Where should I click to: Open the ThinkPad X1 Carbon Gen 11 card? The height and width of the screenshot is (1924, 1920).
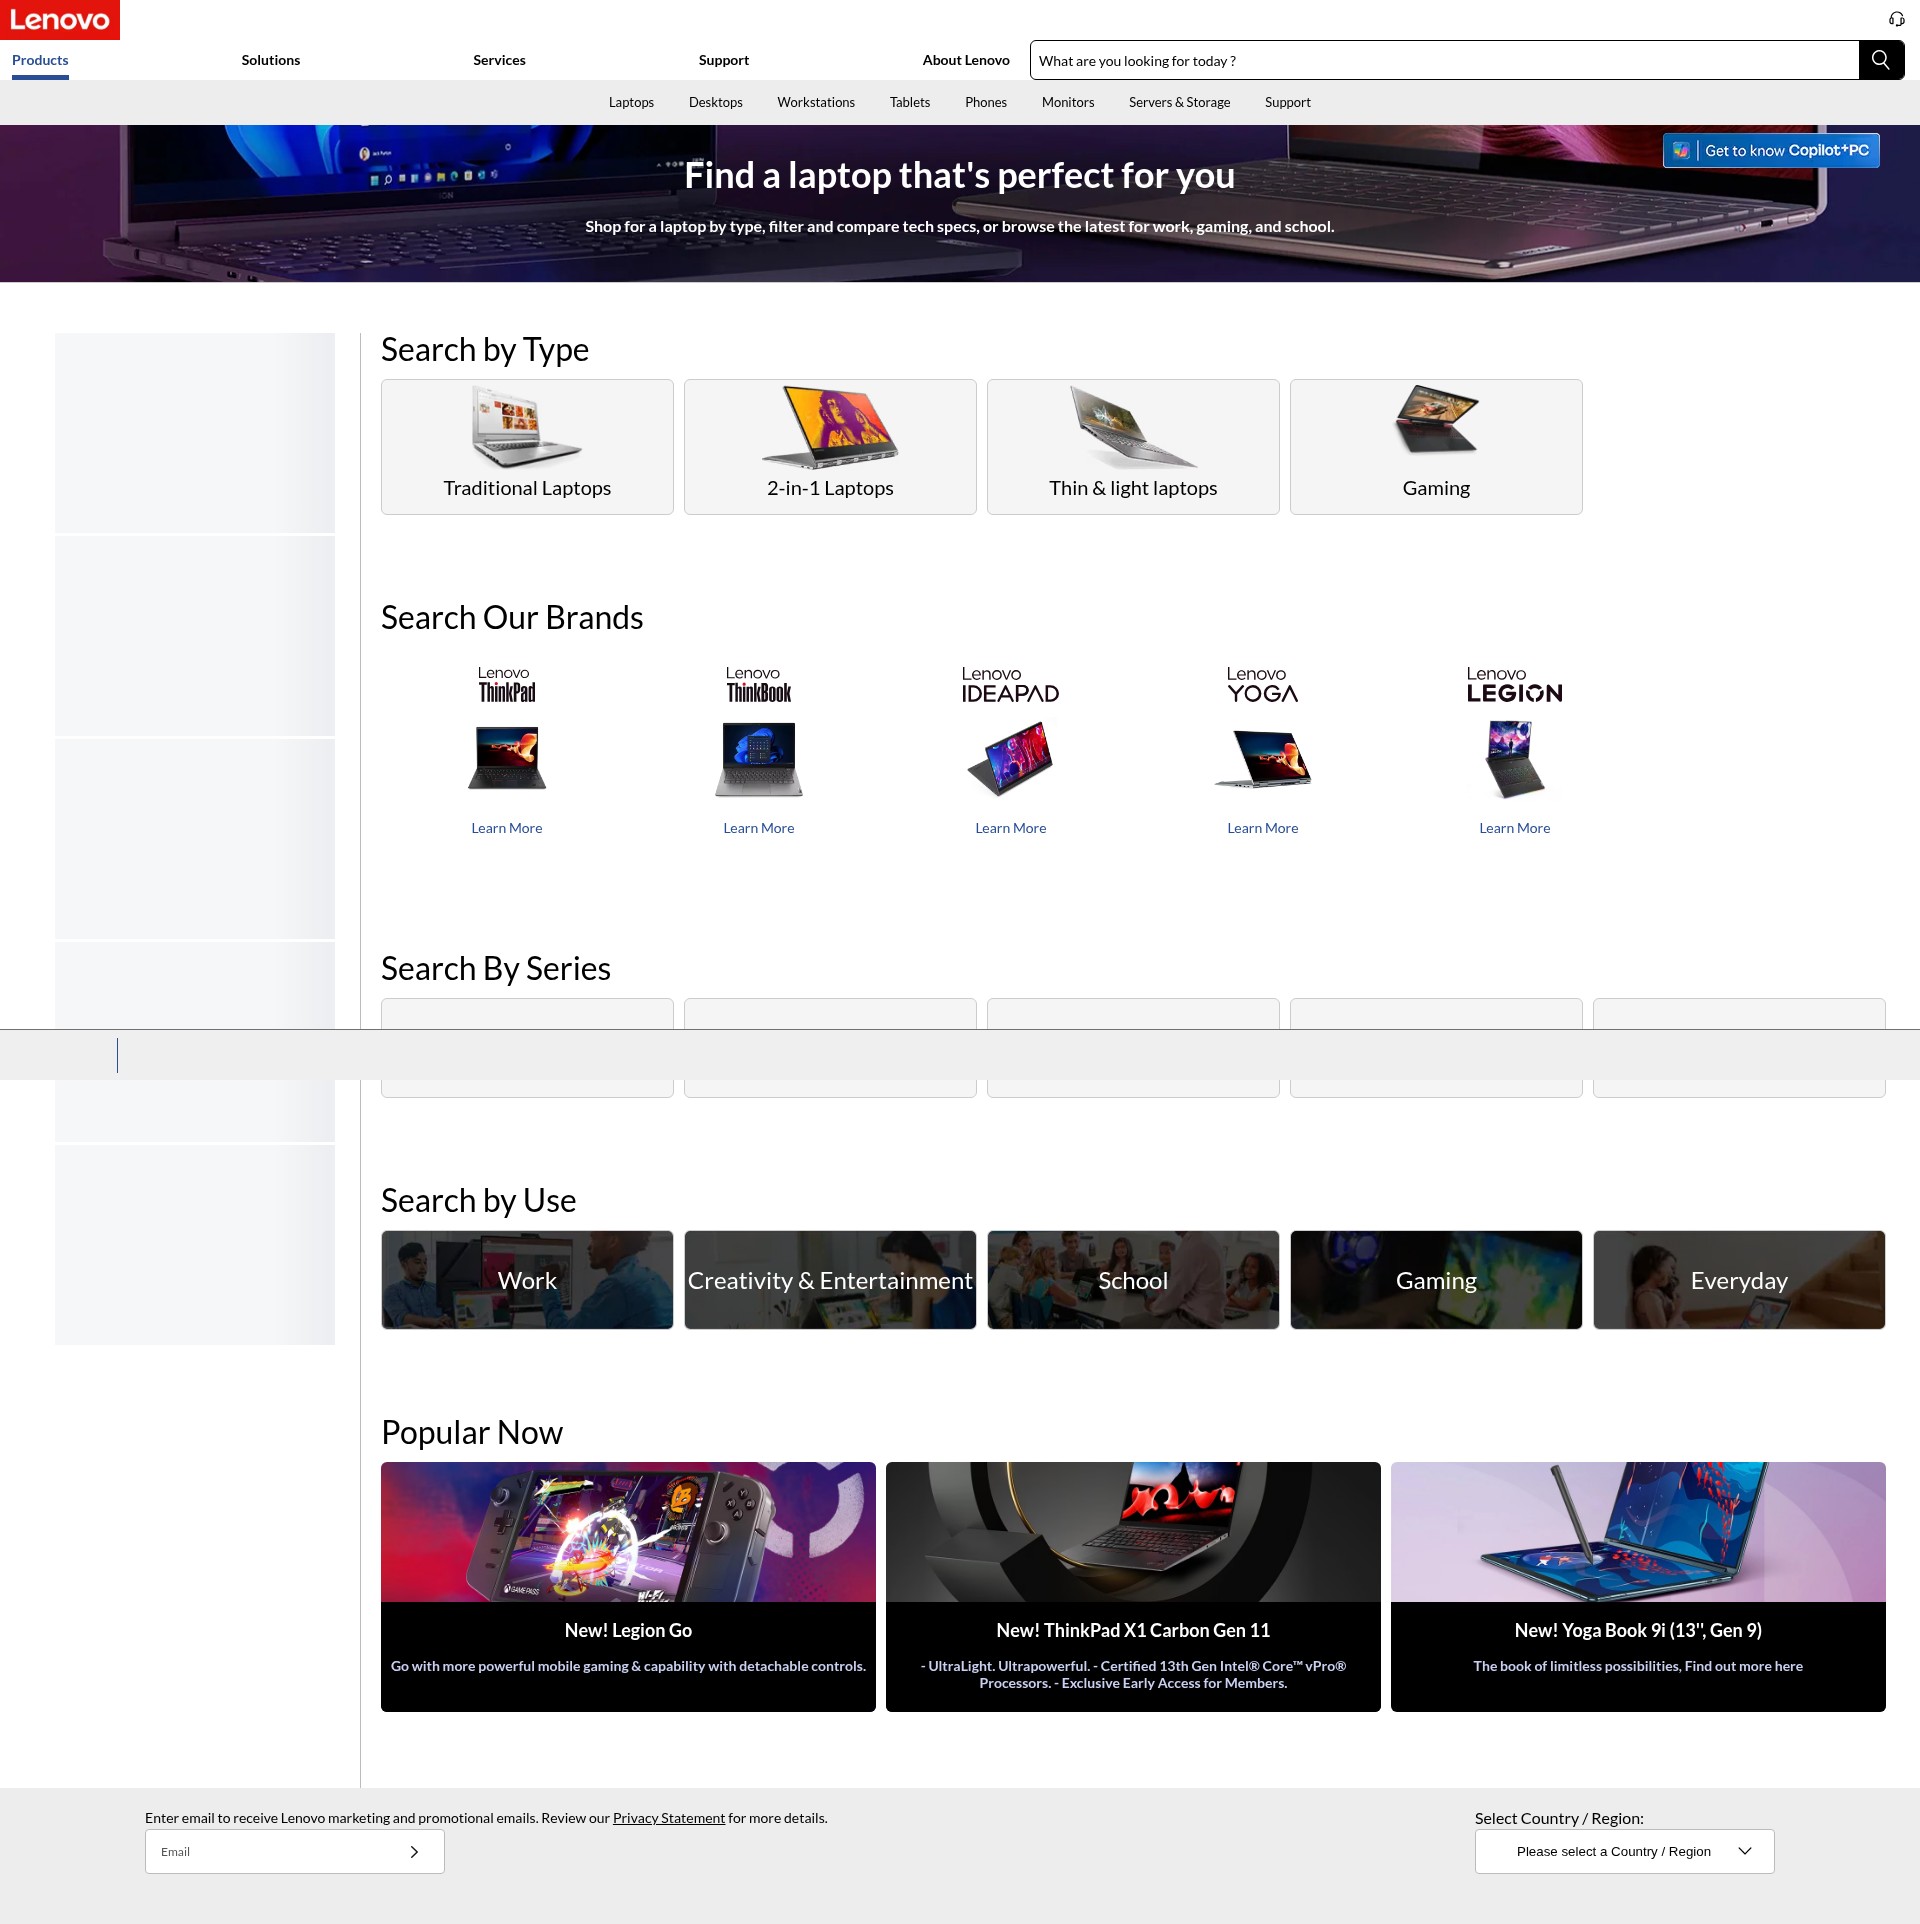tap(1133, 1587)
